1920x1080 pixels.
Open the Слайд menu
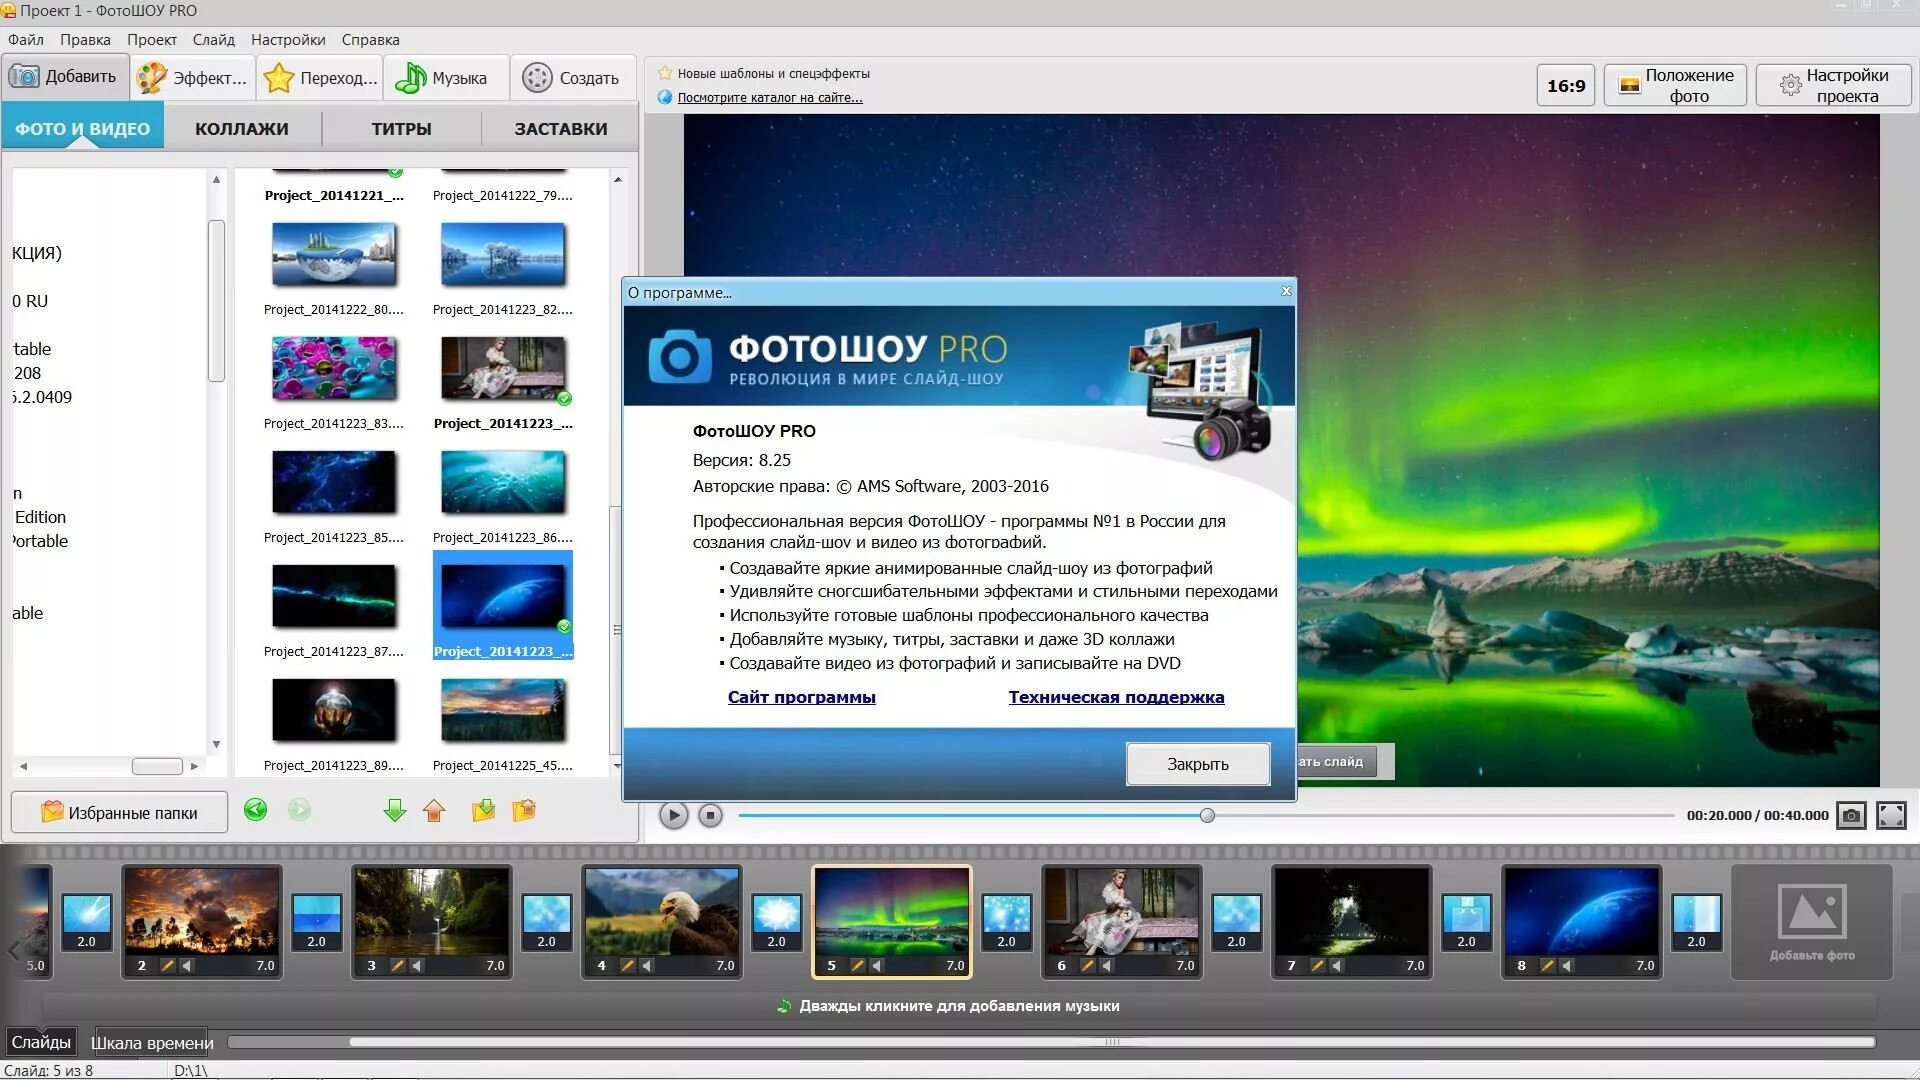213,40
